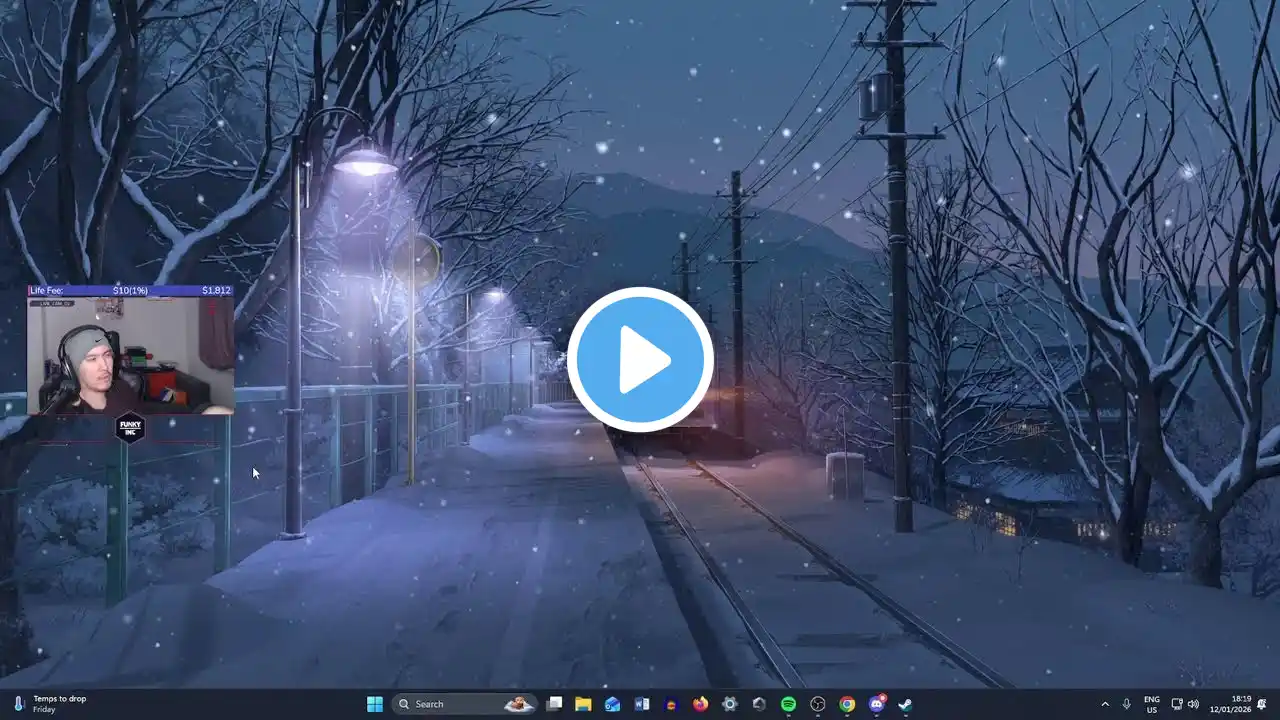Open the ENG US language switcher

(x=1152, y=704)
